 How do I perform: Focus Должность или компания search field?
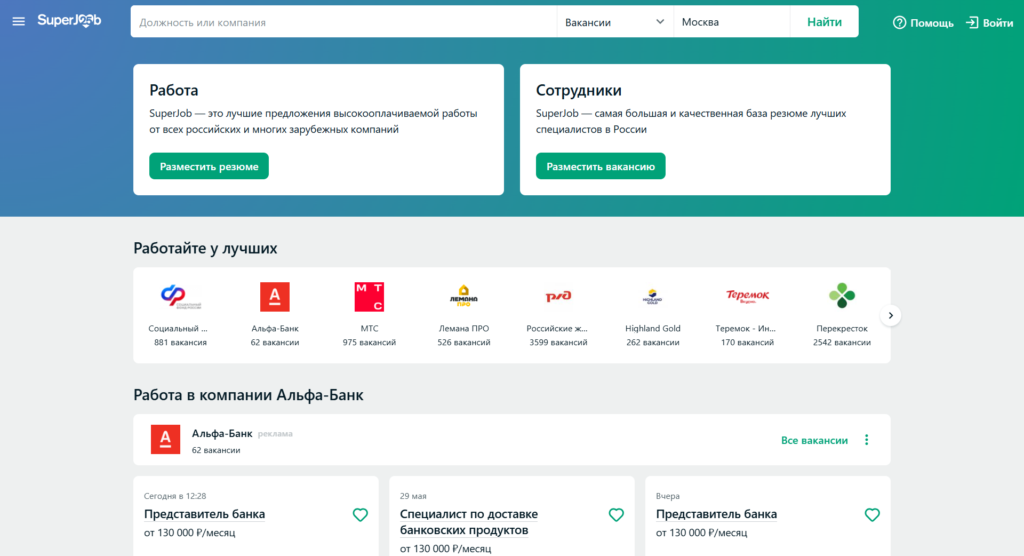click(x=344, y=22)
